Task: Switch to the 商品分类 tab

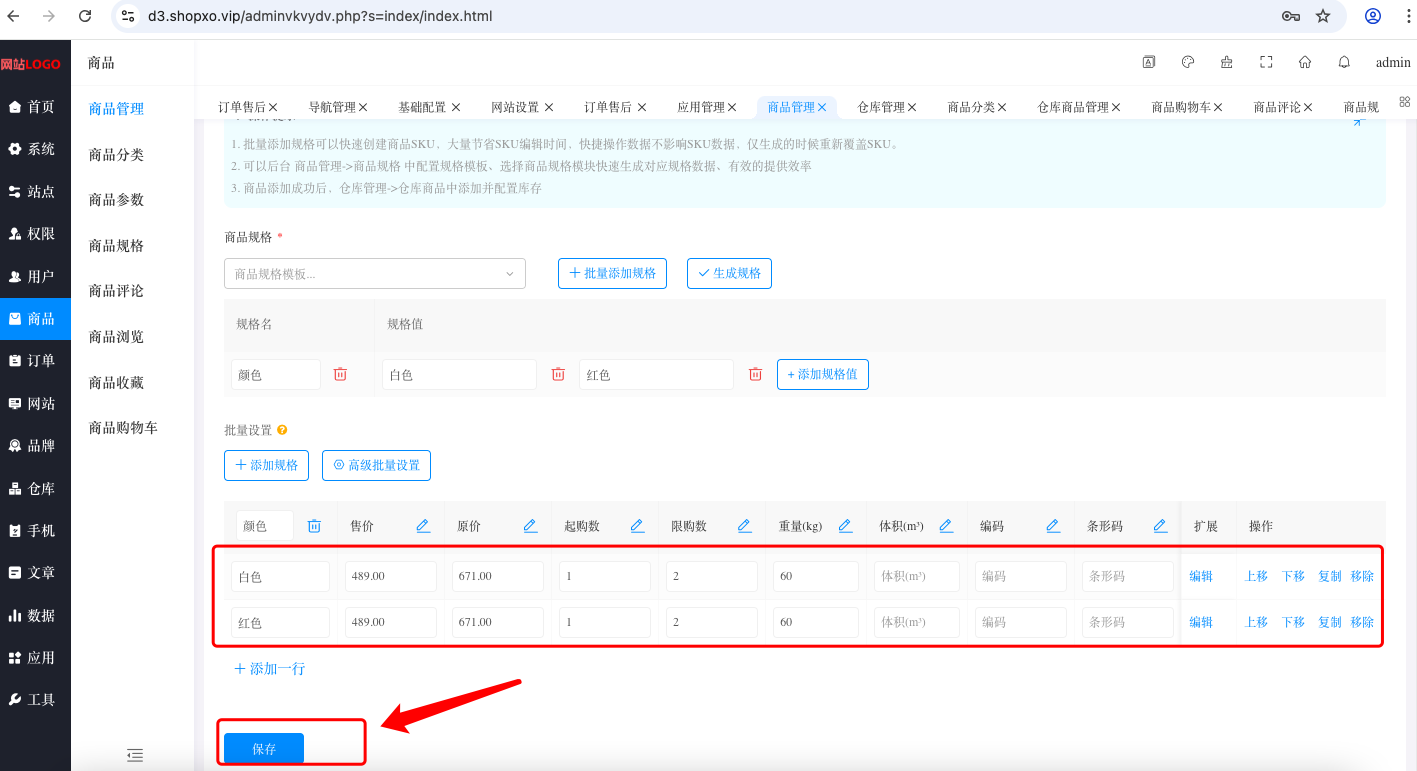Action: pyautogui.click(x=971, y=107)
